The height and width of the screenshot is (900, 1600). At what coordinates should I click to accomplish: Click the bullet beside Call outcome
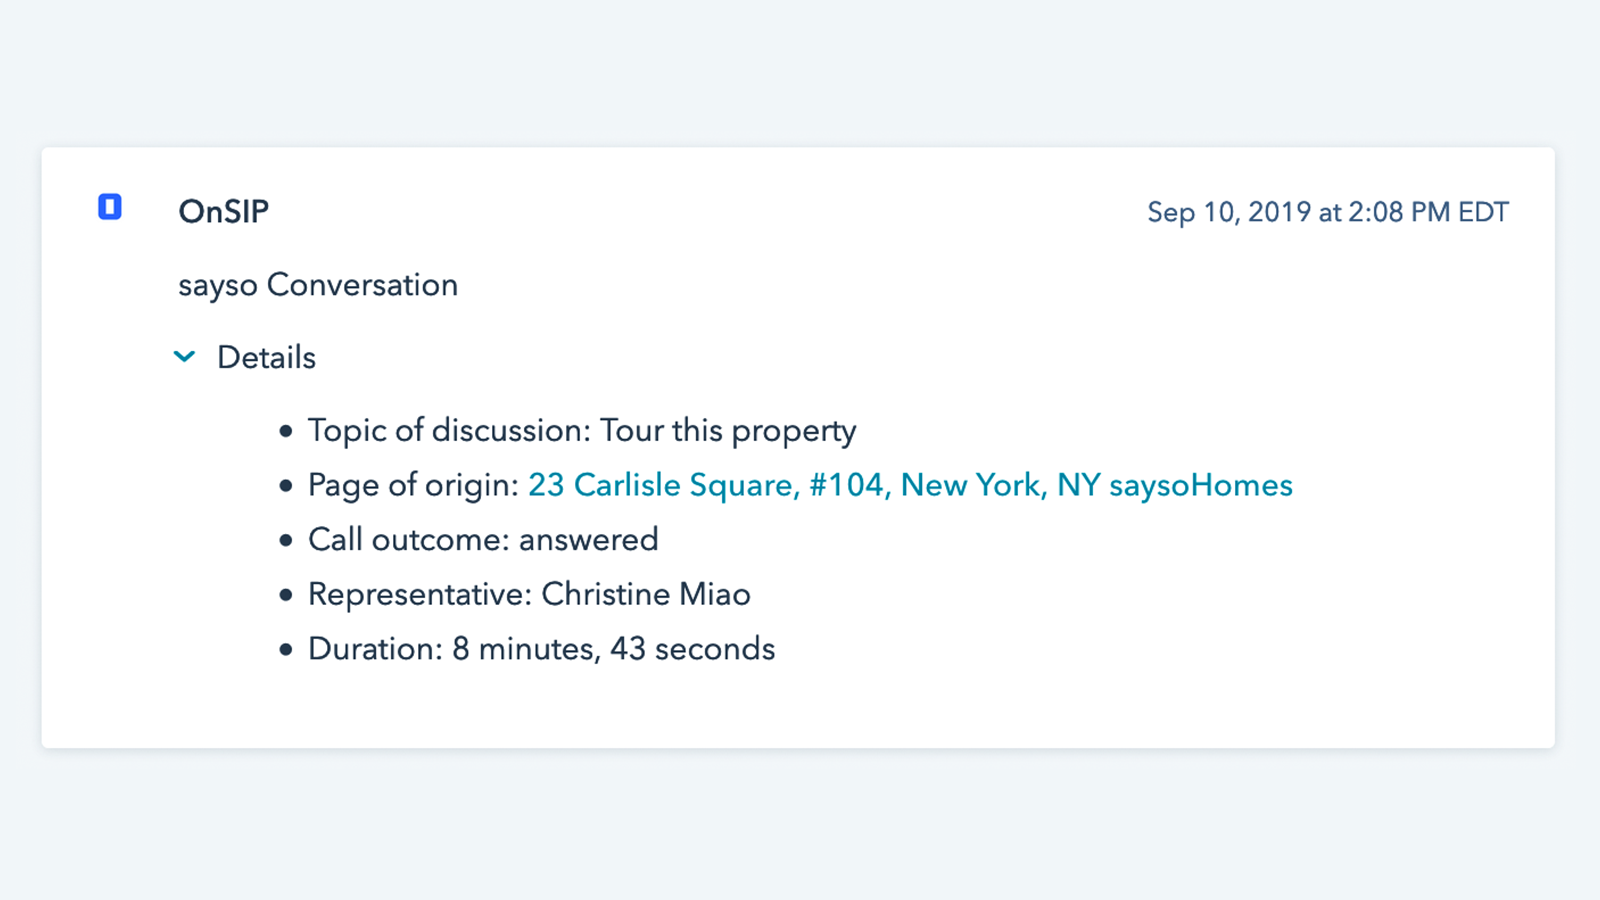pyautogui.click(x=283, y=539)
